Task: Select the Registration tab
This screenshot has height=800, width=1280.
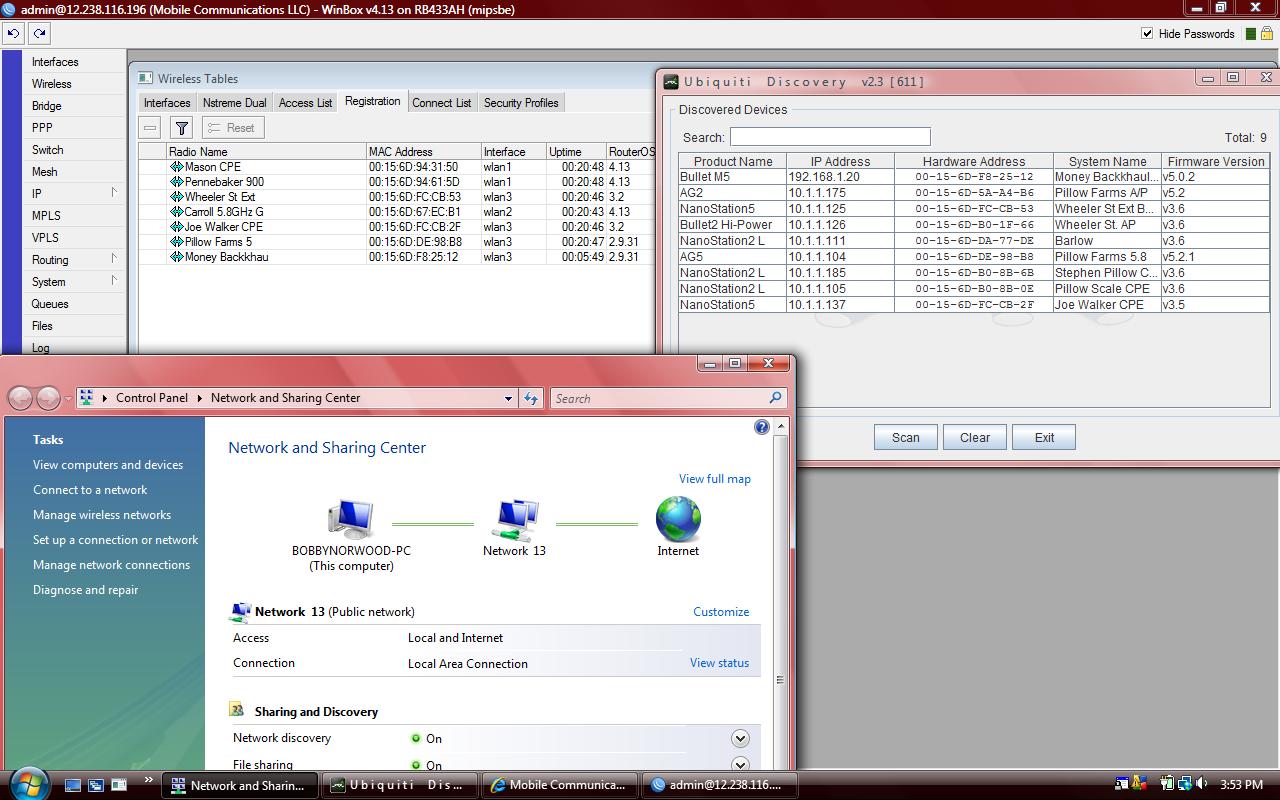Action: [x=372, y=102]
